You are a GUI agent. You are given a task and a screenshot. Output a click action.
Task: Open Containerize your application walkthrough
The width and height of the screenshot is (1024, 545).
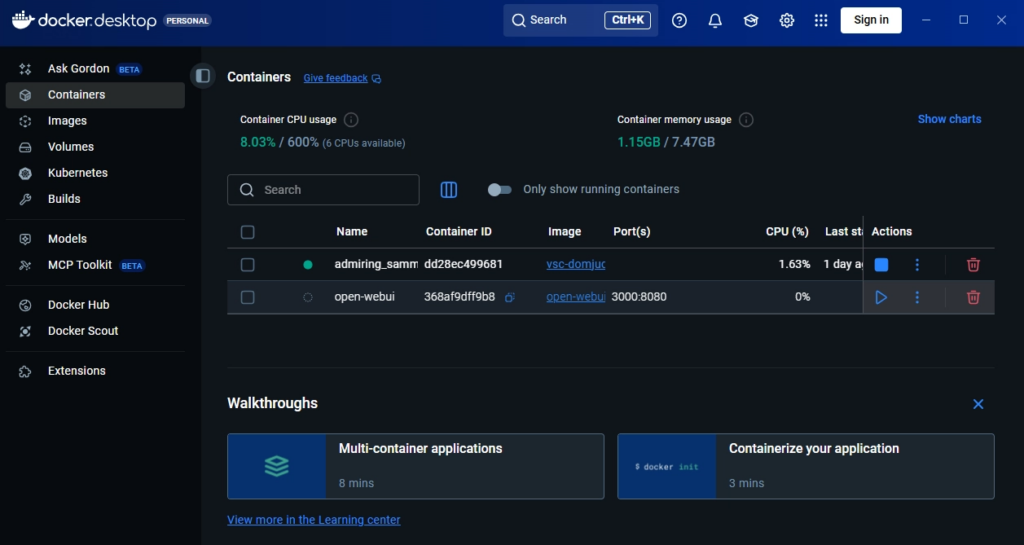tap(805, 466)
